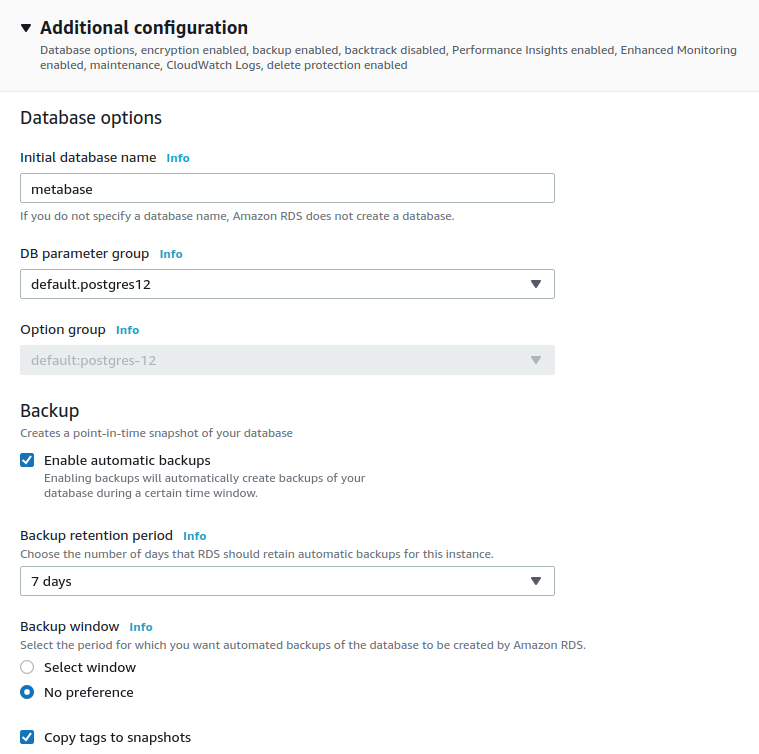The width and height of the screenshot is (759, 754).
Task: Click the Option group dropdown arrow icon
Action: (x=536, y=360)
